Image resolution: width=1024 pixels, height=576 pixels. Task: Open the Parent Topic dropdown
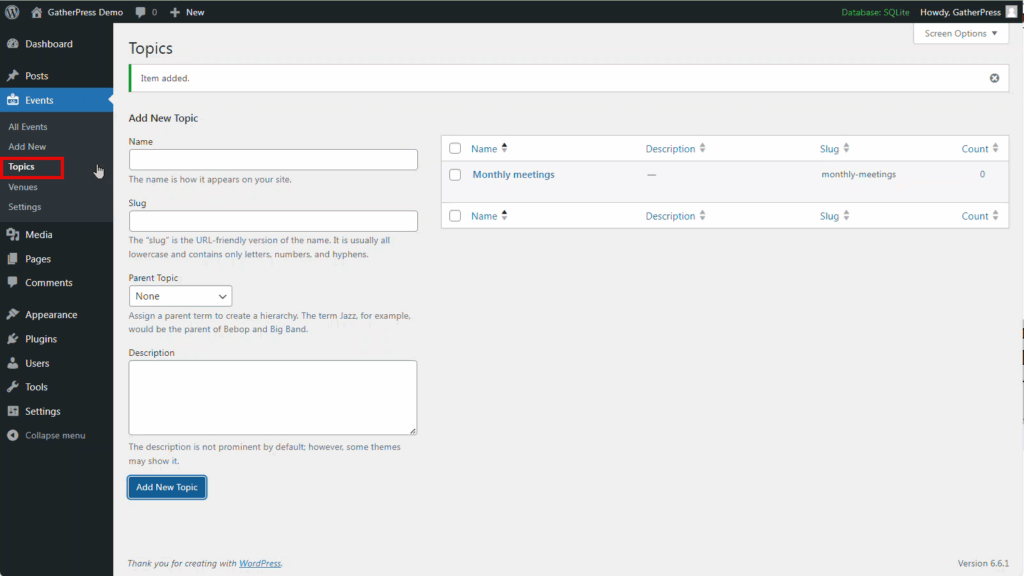coord(180,296)
